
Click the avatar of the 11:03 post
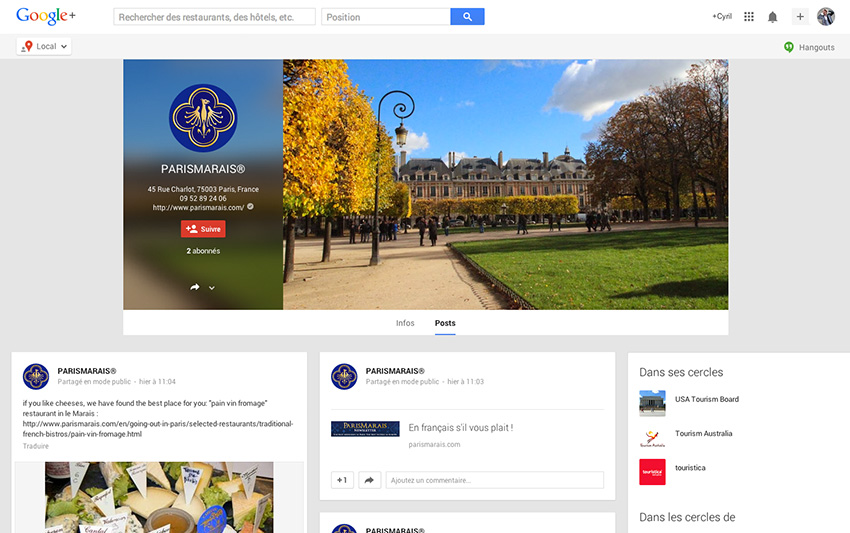[344, 376]
